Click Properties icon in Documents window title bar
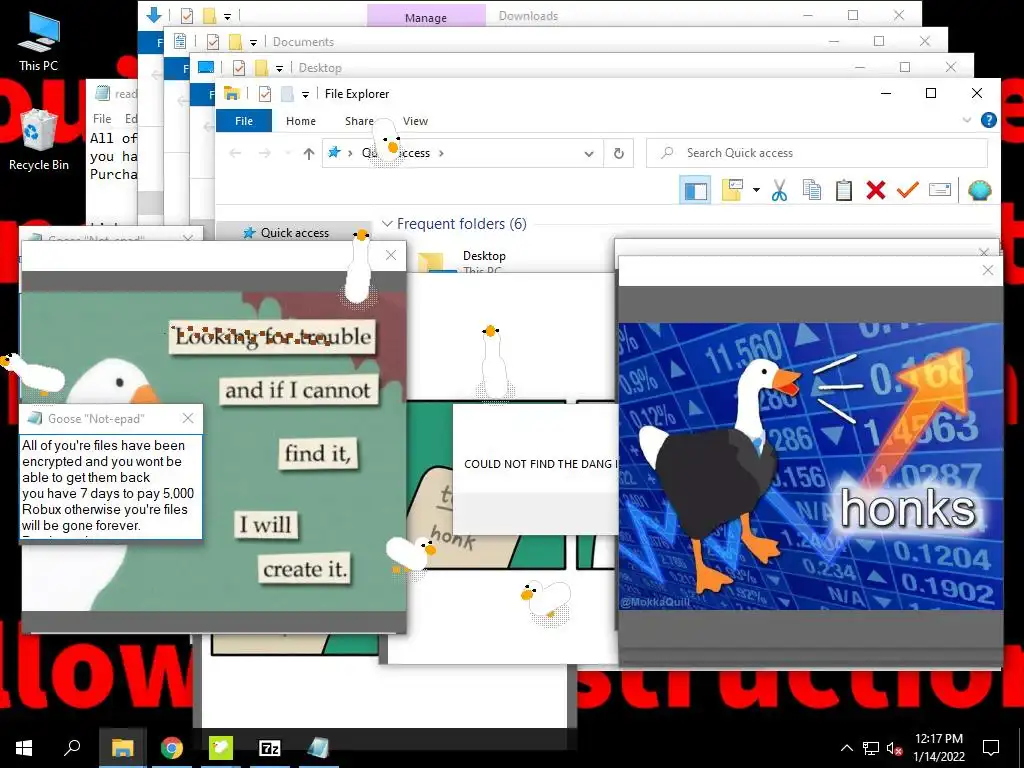This screenshot has width=1024, height=768. [x=213, y=42]
